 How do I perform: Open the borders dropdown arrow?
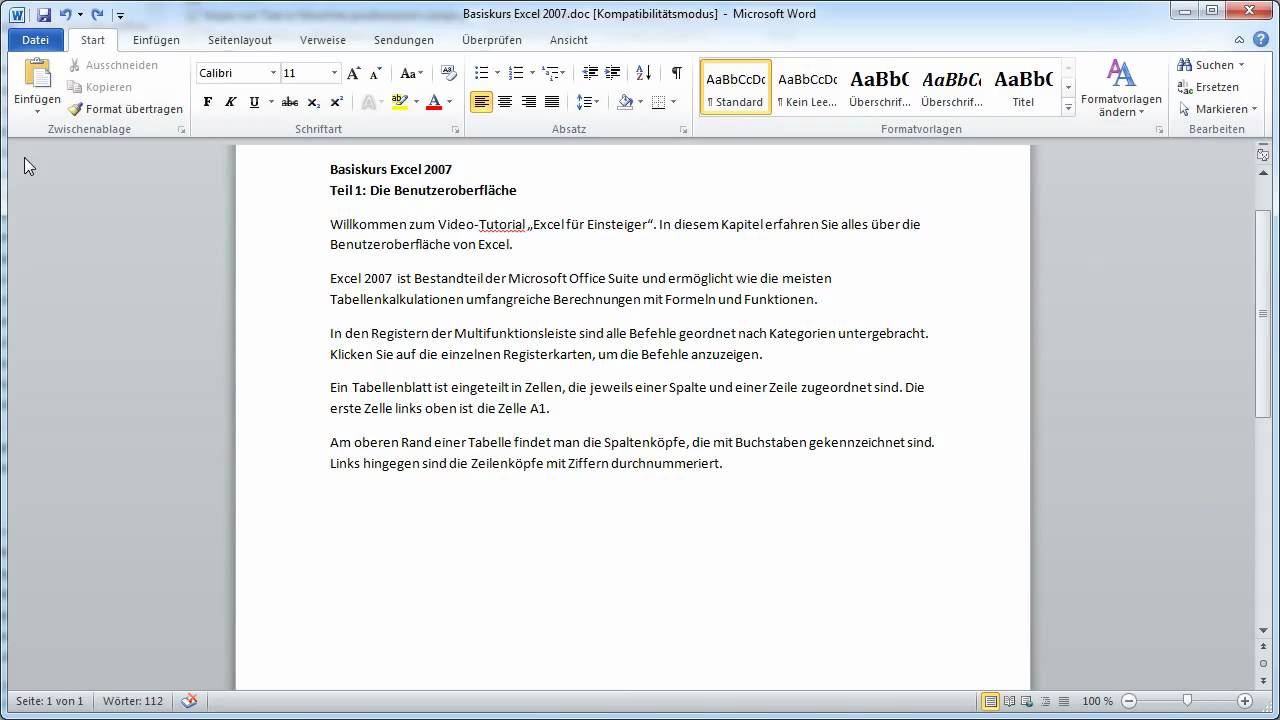click(x=673, y=102)
